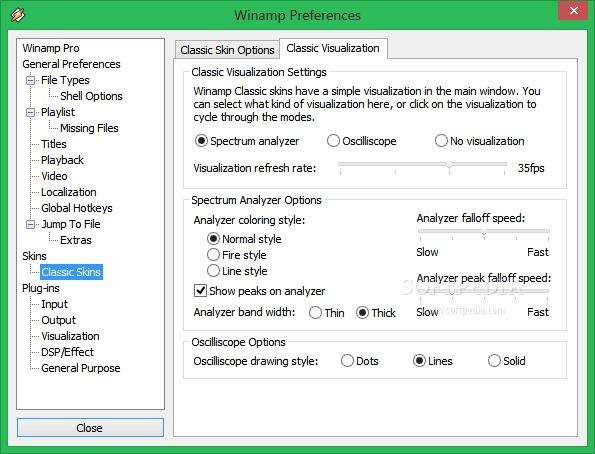This screenshot has width=595, height=454.
Task: Open the Playback preferences page
Action: [x=62, y=160]
